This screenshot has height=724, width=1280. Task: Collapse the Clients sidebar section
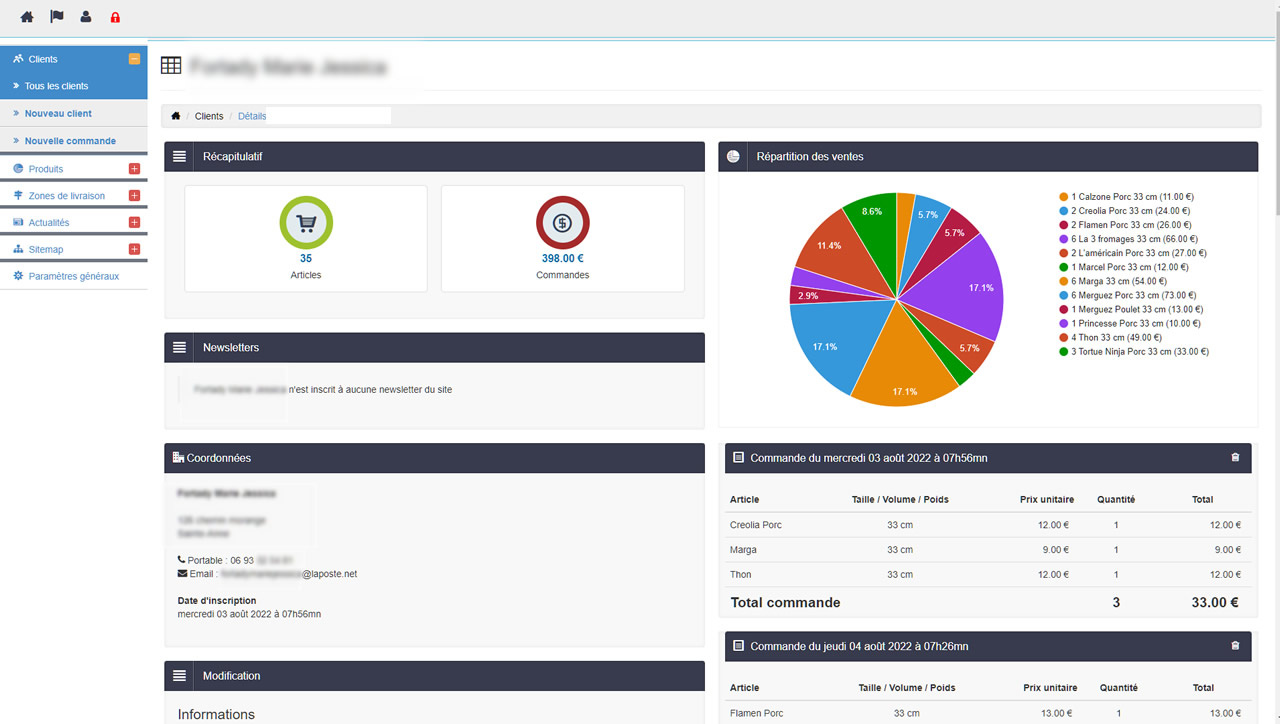tap(134, 59)
